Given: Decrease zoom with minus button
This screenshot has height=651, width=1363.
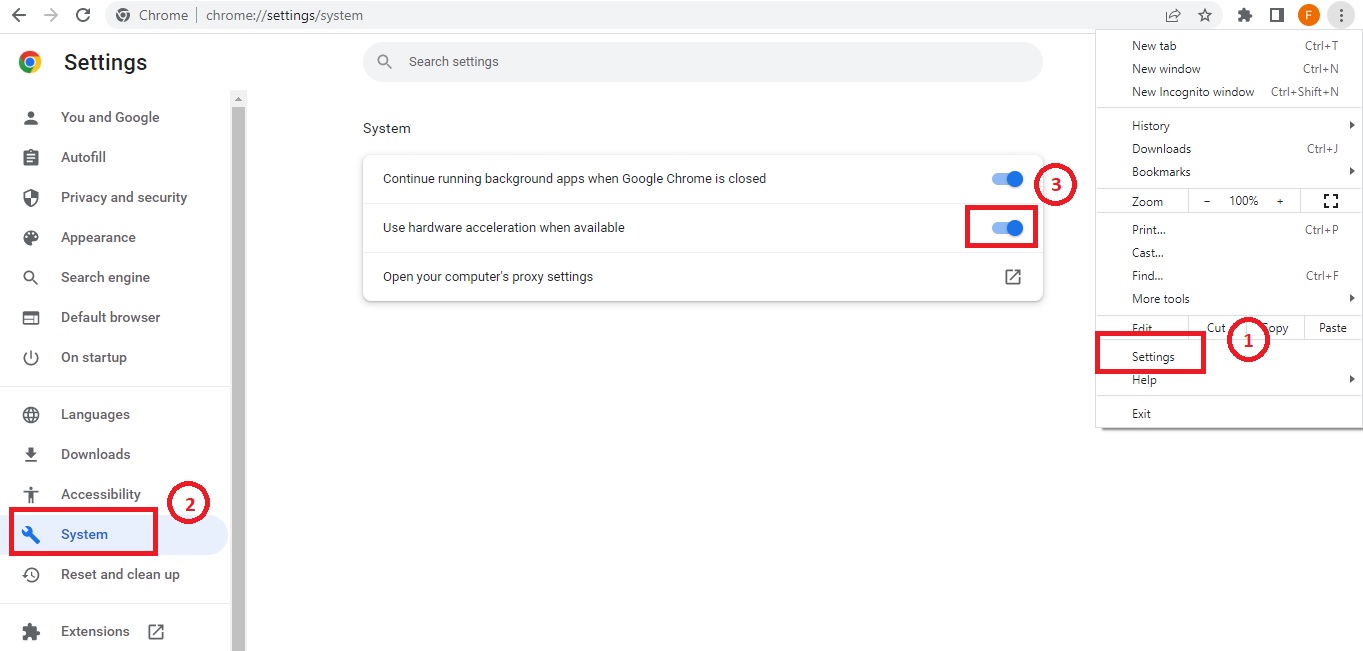Looking at the screenshot, I should tap(1207, 201).
